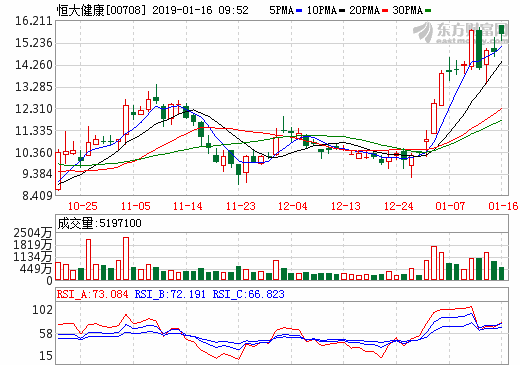Click the 20PMA legend label
520x365 pixels.
pyautogui.click(x=365, y=10)
